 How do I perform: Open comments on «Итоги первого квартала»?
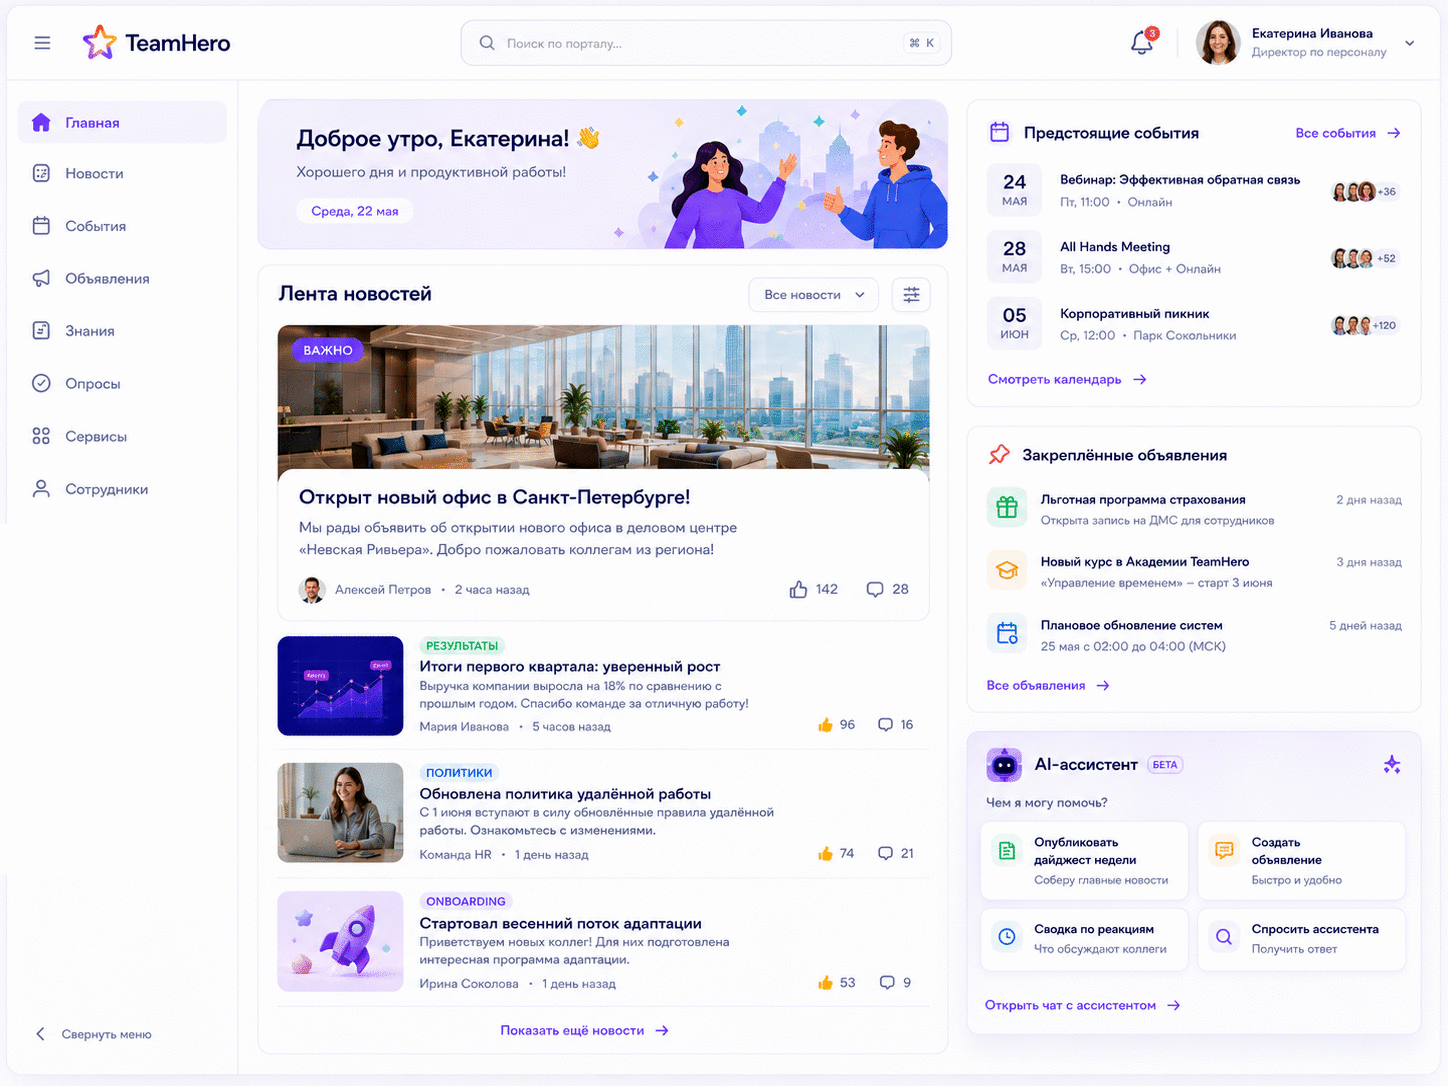[x=885, y=725]
